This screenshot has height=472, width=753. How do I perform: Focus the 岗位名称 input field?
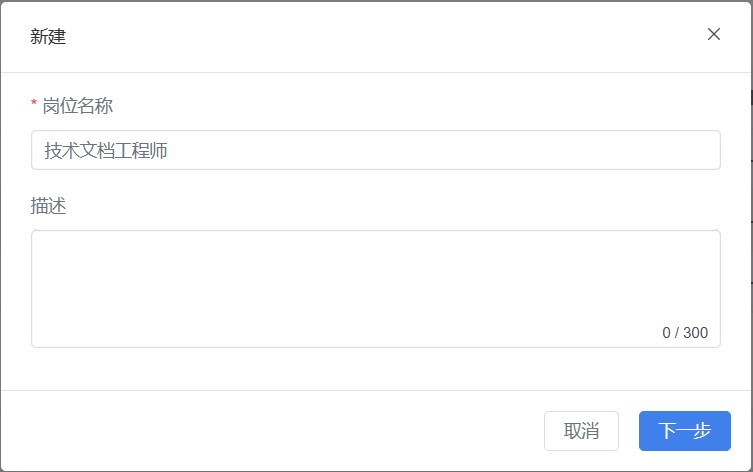pyautogui.click(x=375, y=150)
